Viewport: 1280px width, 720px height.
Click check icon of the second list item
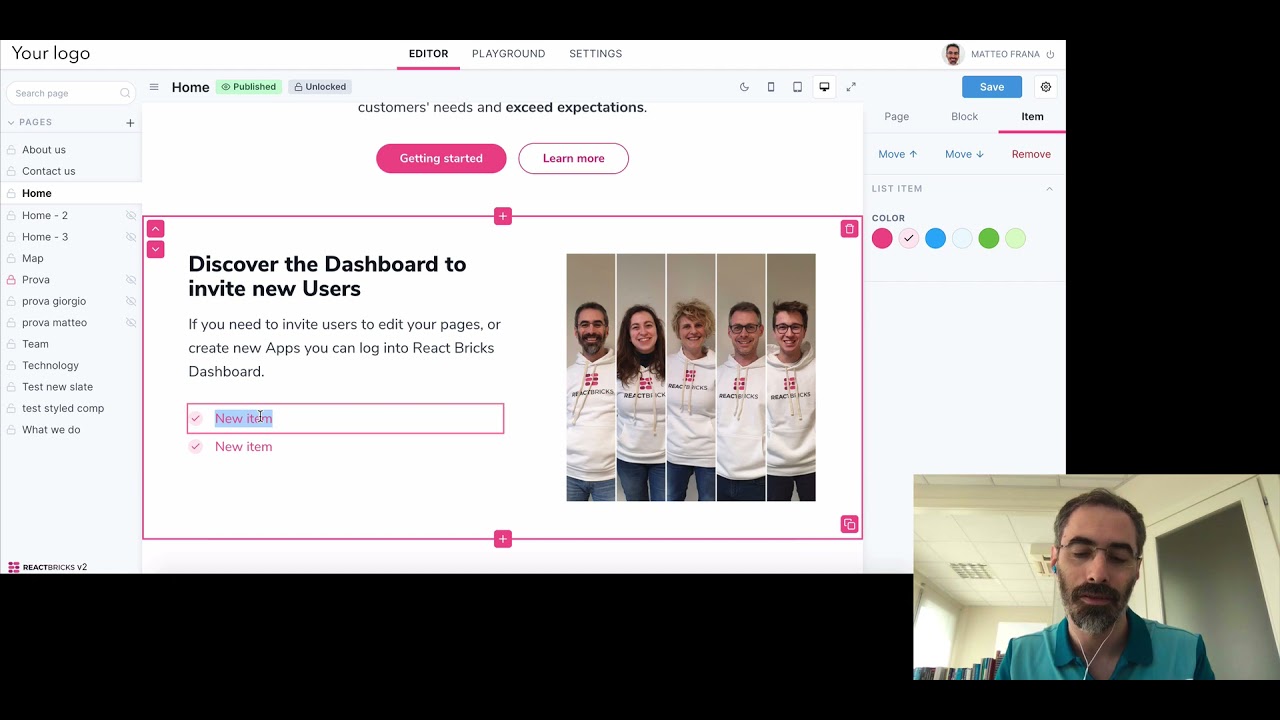coord(196,446)
